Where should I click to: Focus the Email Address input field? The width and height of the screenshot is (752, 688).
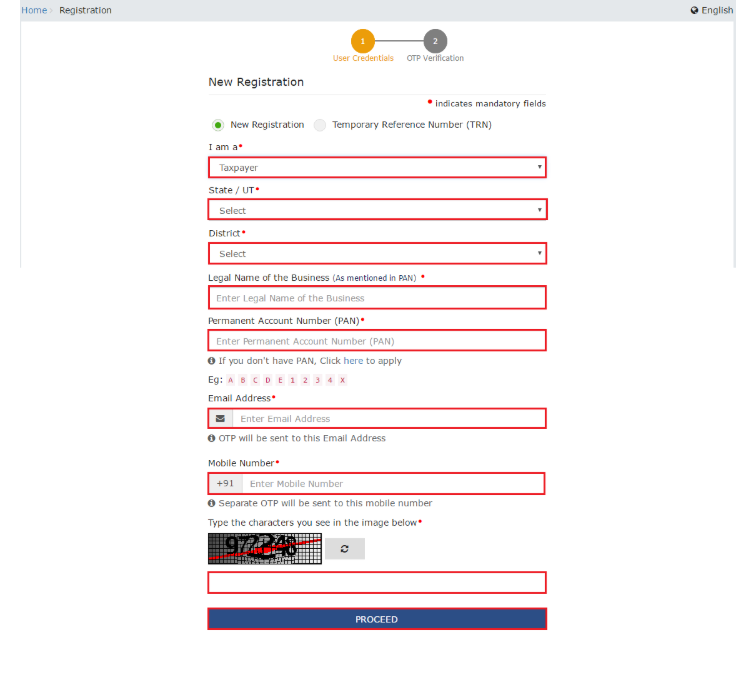[389, 419]
